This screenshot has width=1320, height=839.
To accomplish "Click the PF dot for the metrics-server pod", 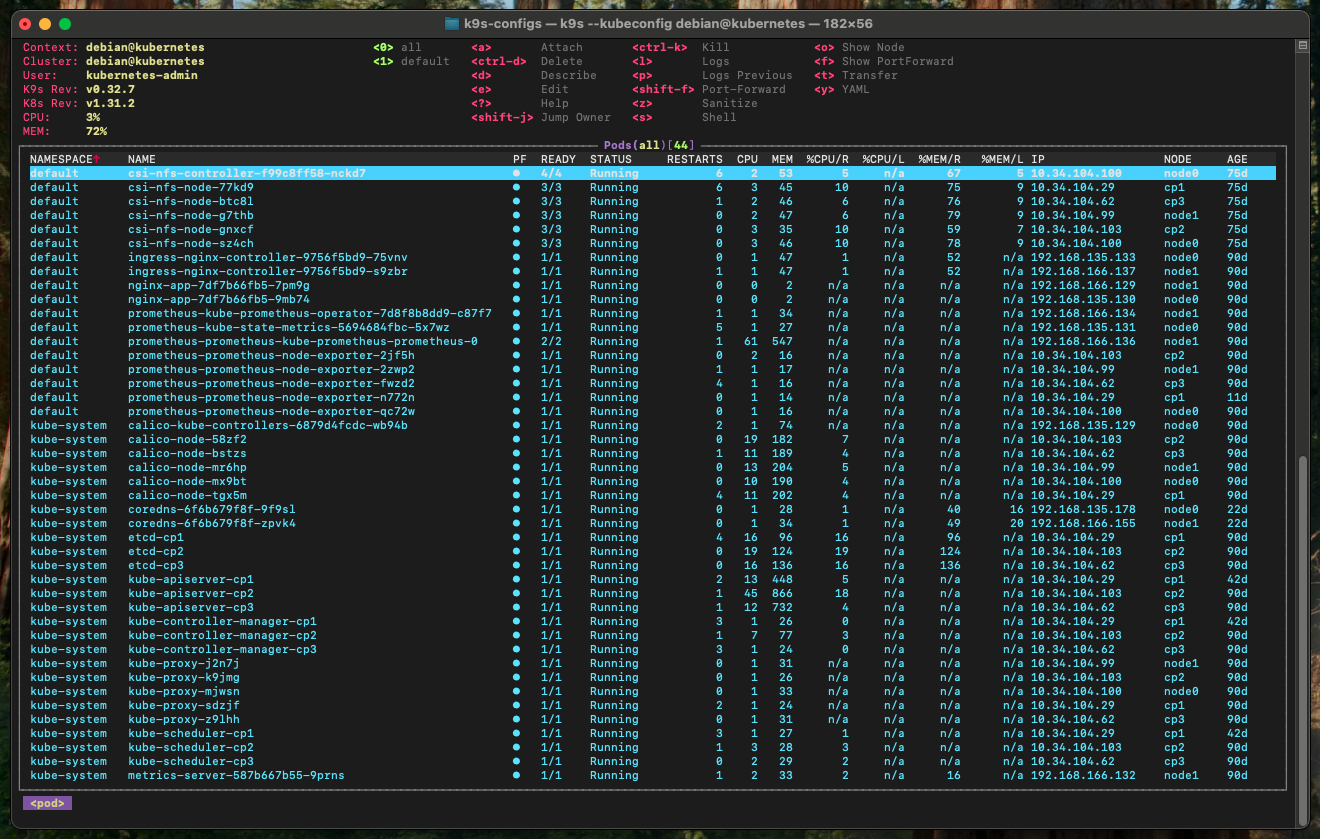I will click(x=517, y=775).
